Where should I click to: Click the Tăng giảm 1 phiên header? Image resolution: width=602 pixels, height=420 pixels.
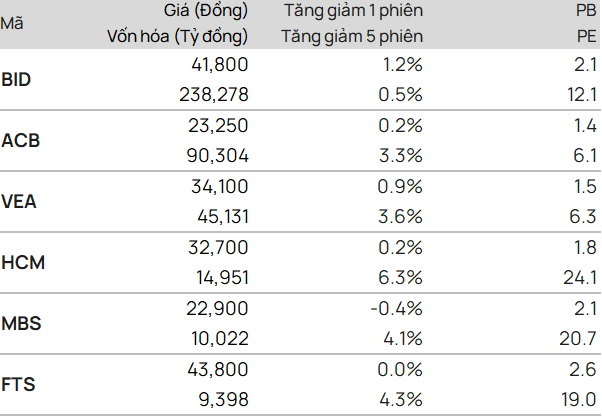point(353,11)
